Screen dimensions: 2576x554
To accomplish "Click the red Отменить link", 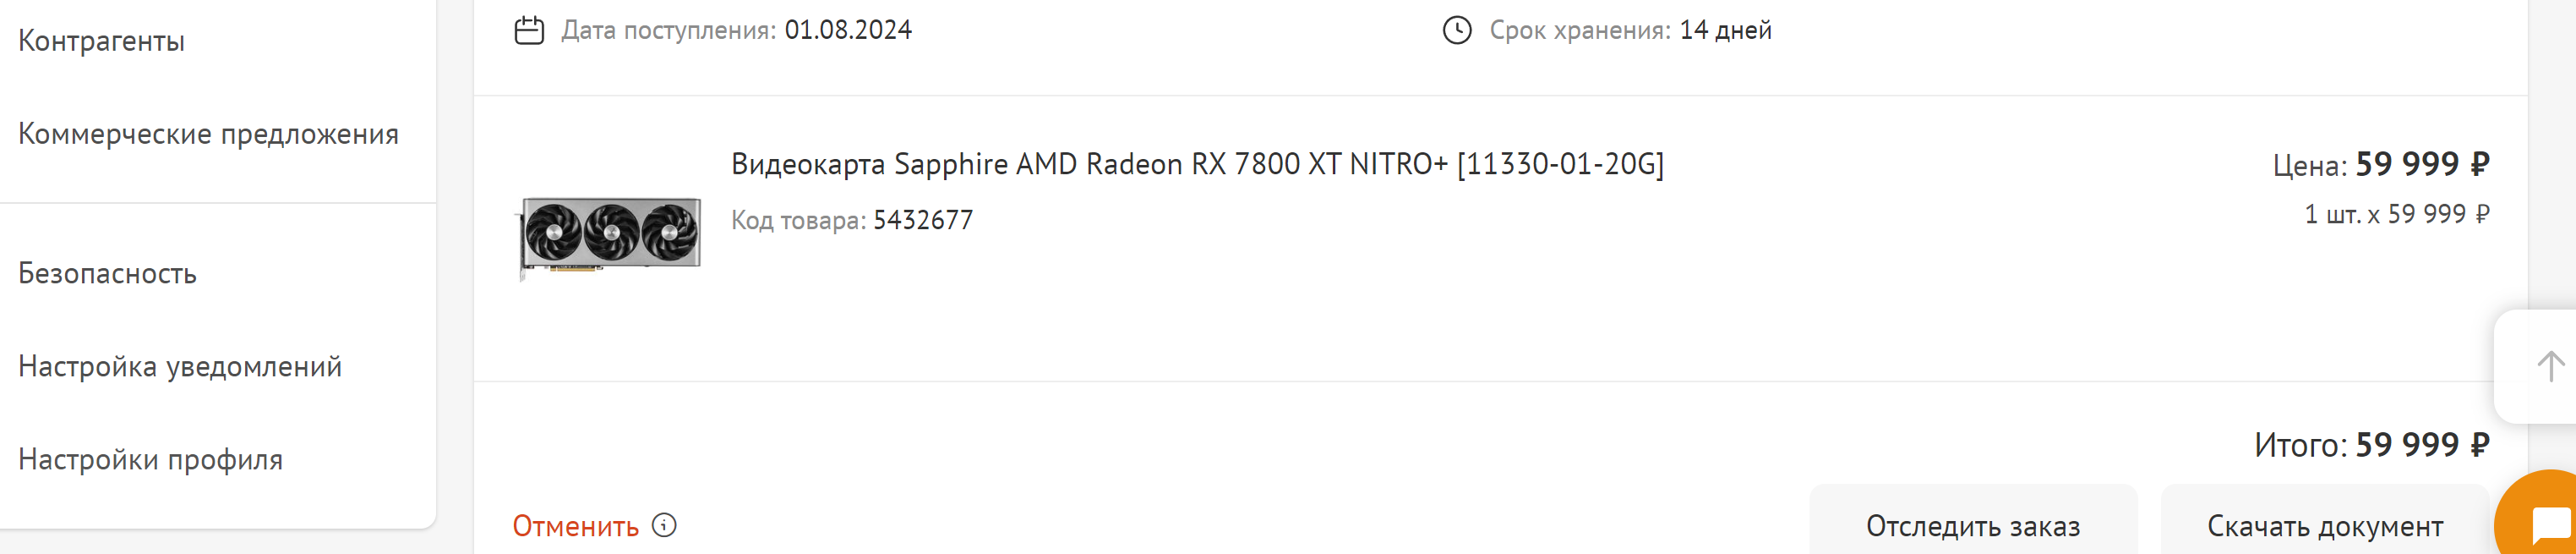I will (575, 526).
